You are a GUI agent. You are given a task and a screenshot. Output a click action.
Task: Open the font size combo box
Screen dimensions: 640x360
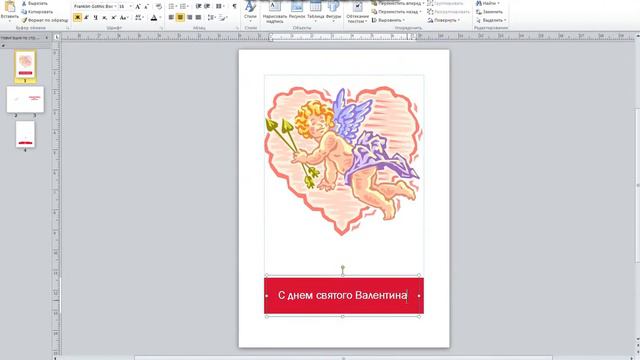(125, 7)
